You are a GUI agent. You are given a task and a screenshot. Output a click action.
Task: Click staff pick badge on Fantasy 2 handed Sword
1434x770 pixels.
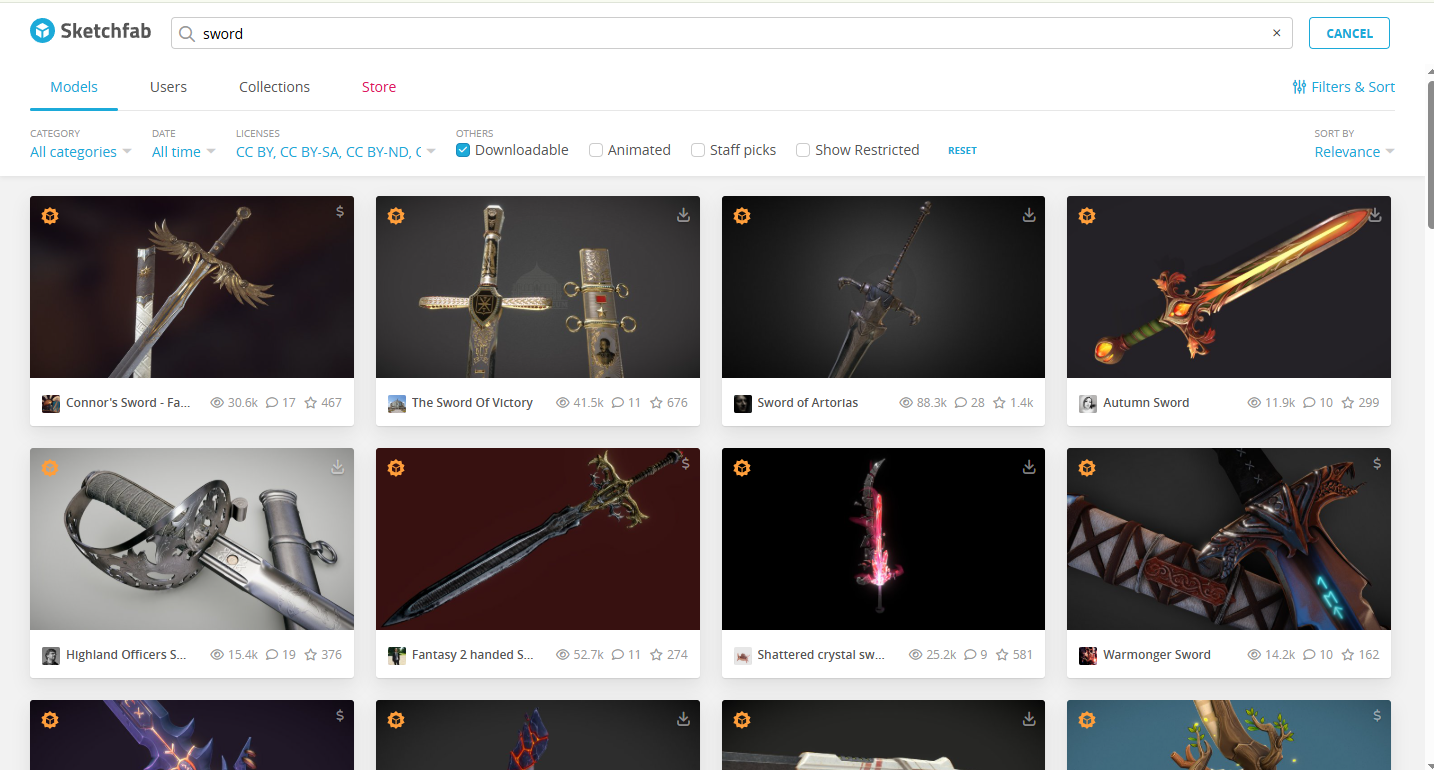396,467
